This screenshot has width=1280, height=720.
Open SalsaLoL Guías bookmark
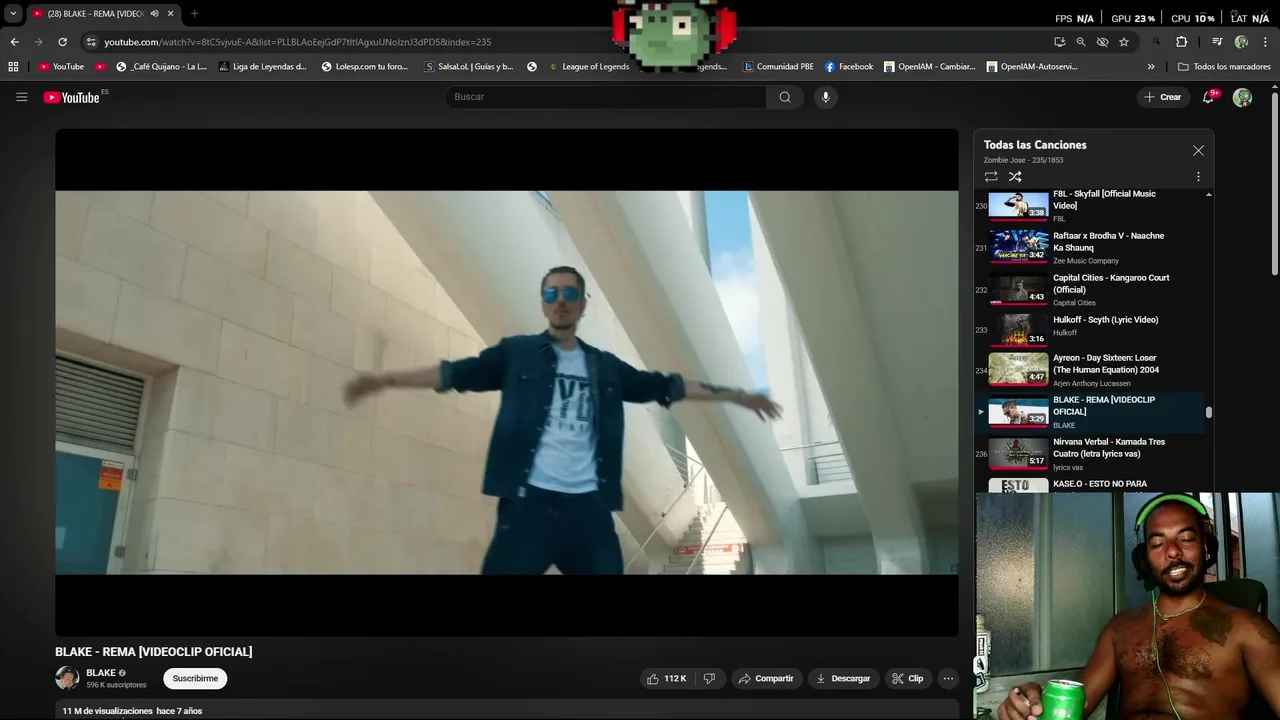[469, 67]
